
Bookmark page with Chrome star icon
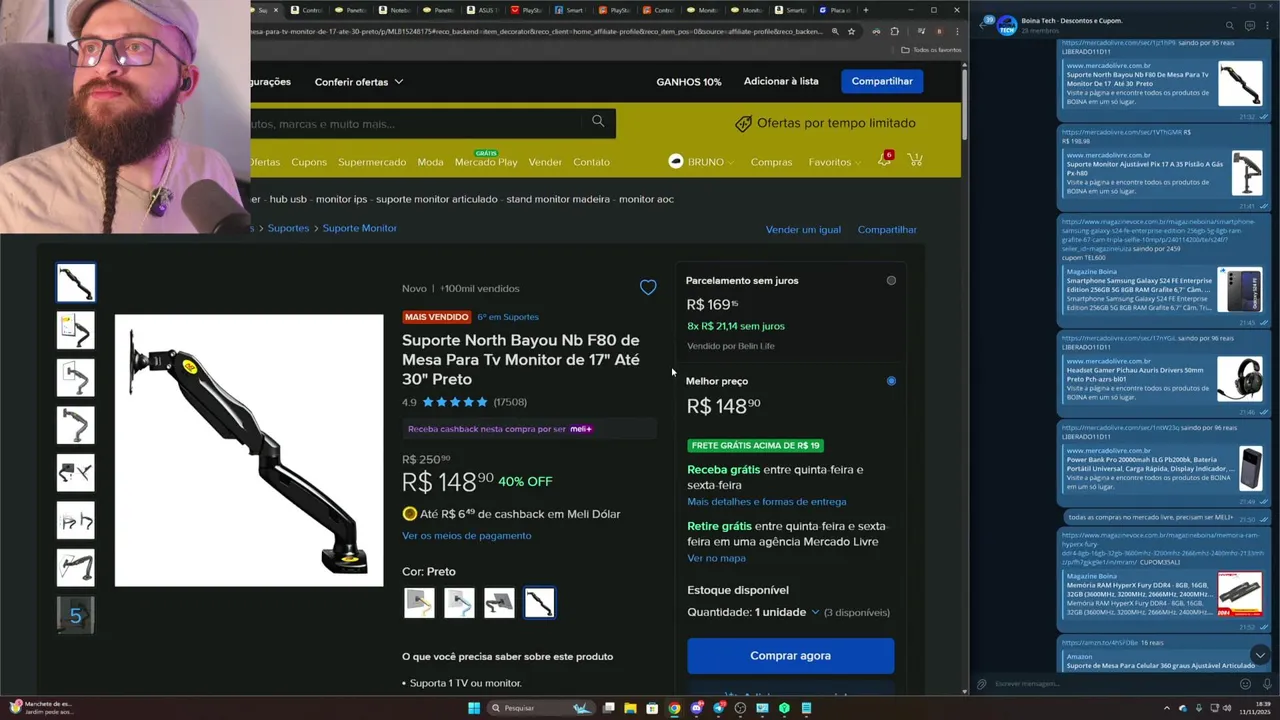[x=851, y=31]
